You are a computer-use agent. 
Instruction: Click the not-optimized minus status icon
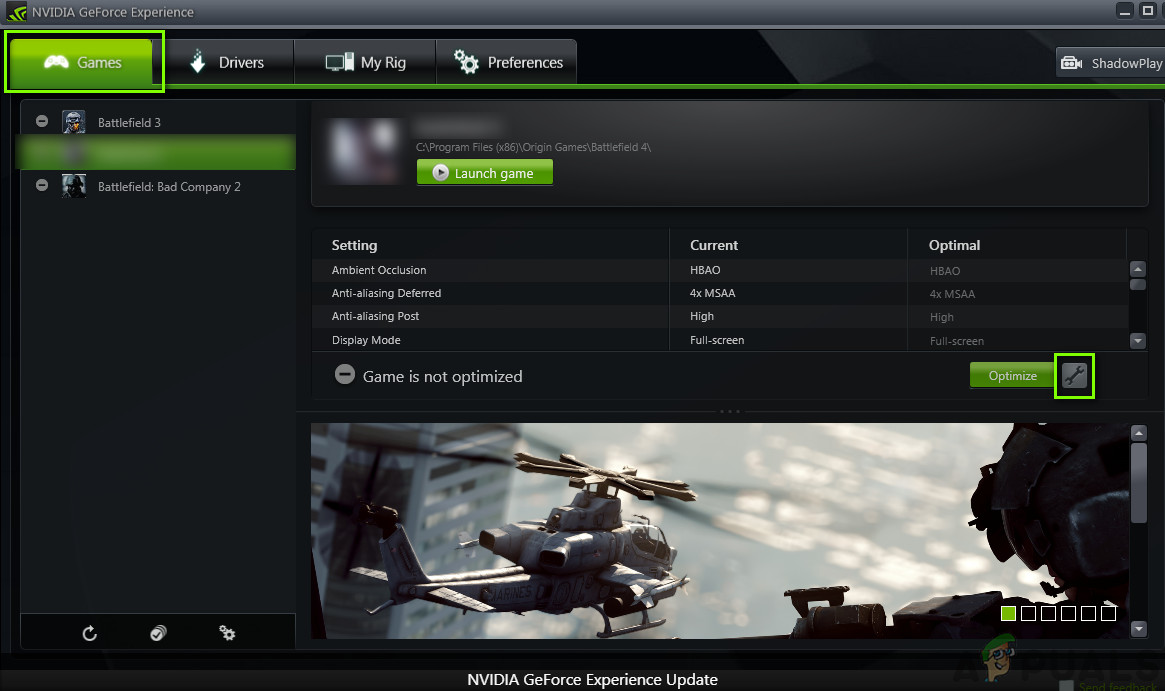(345, 374)
